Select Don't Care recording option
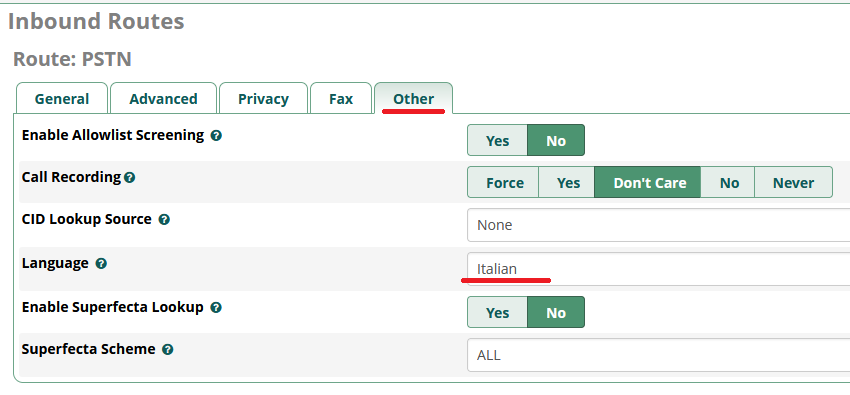 tap(648, 183)
